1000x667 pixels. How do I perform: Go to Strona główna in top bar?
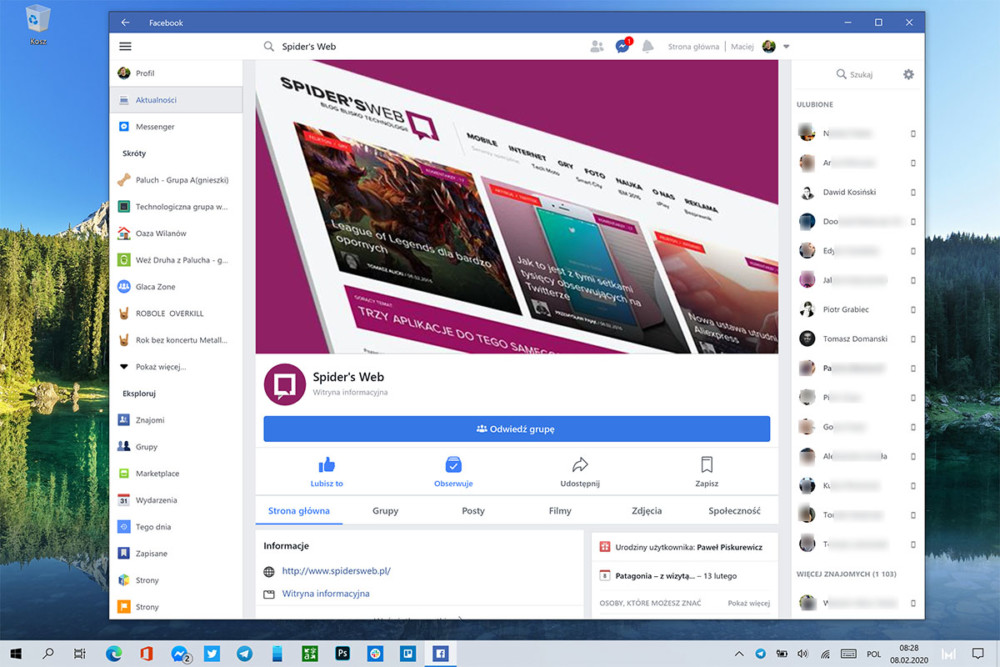(x=693, y=47)
